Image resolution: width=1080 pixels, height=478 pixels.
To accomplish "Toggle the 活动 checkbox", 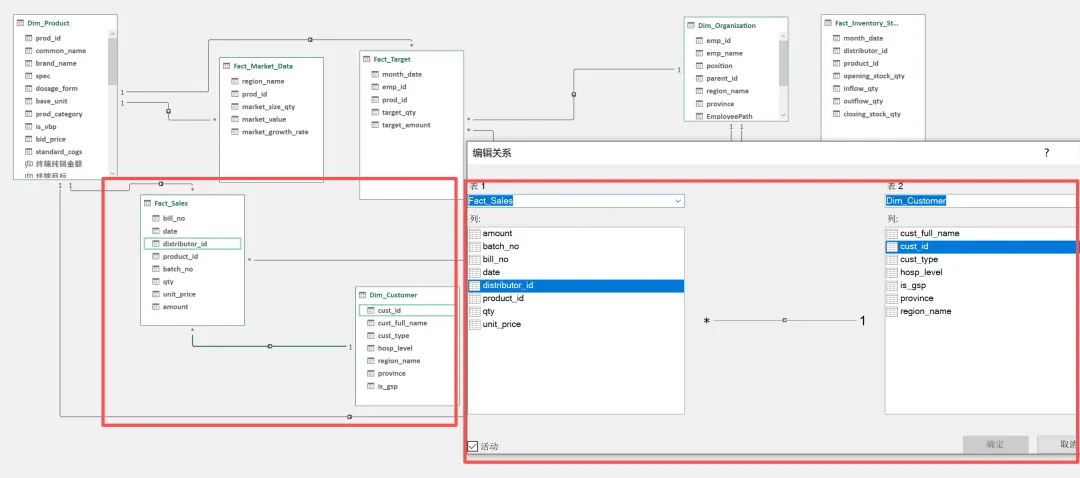I will tap(472, 446).
